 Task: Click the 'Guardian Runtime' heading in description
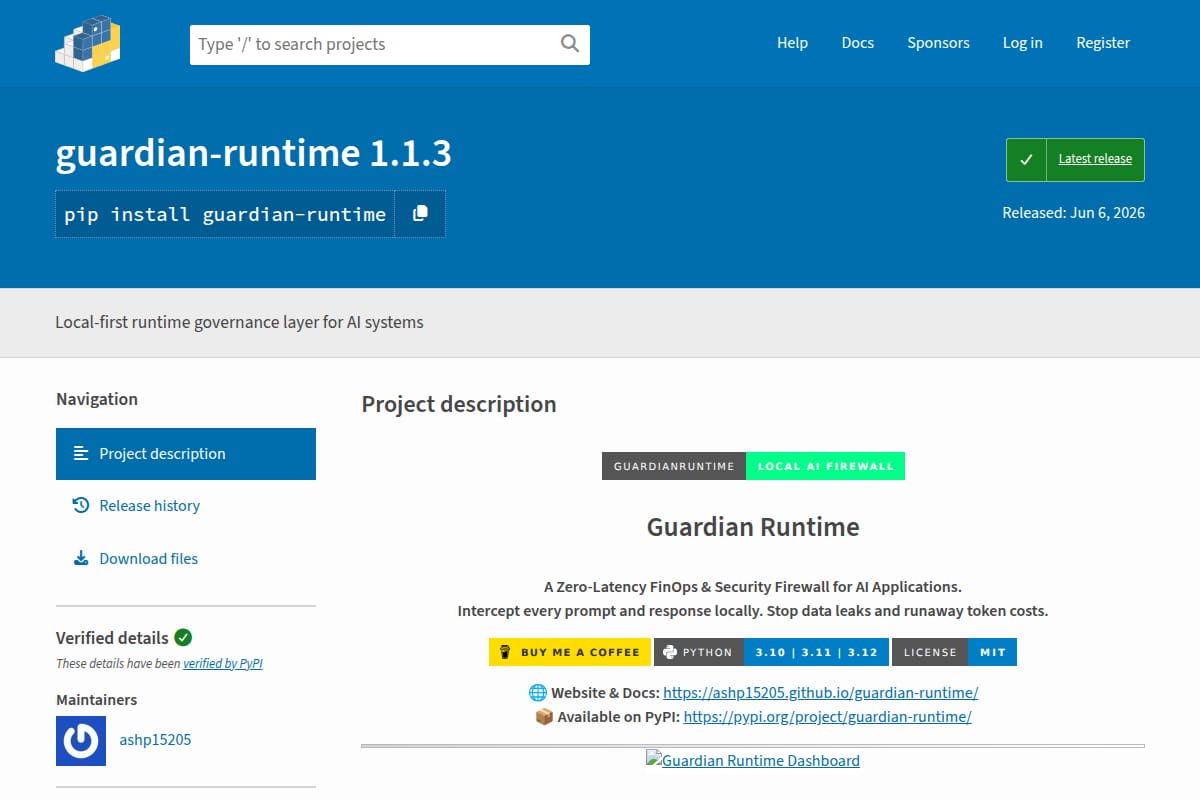tap(753, 527)
